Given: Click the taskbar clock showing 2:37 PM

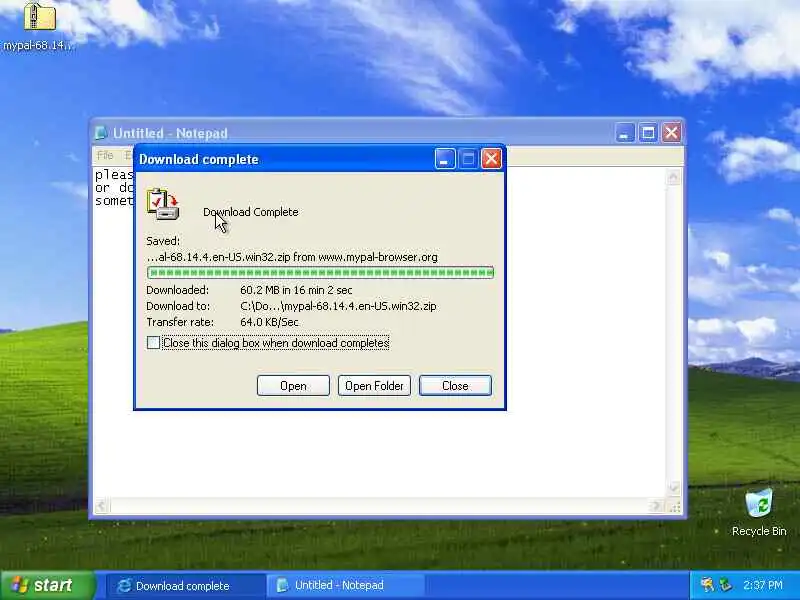Looking at the screenshot, I should point(762,585).
